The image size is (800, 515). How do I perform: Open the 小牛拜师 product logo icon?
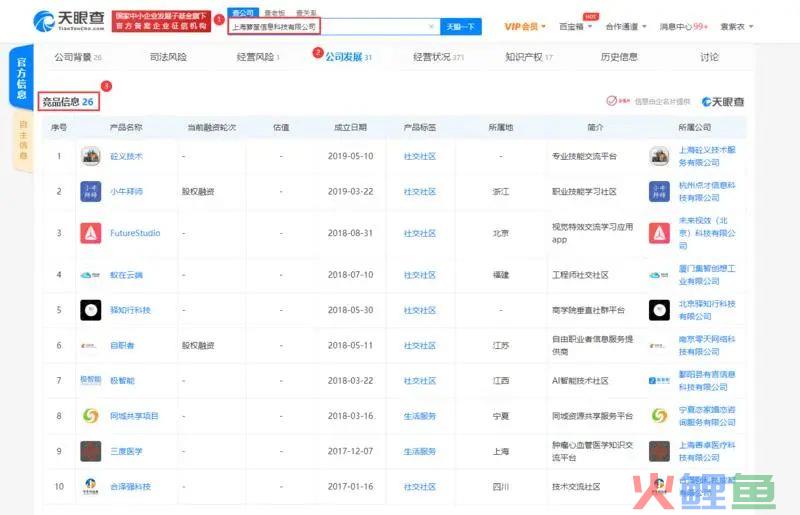tap(91, 191)
